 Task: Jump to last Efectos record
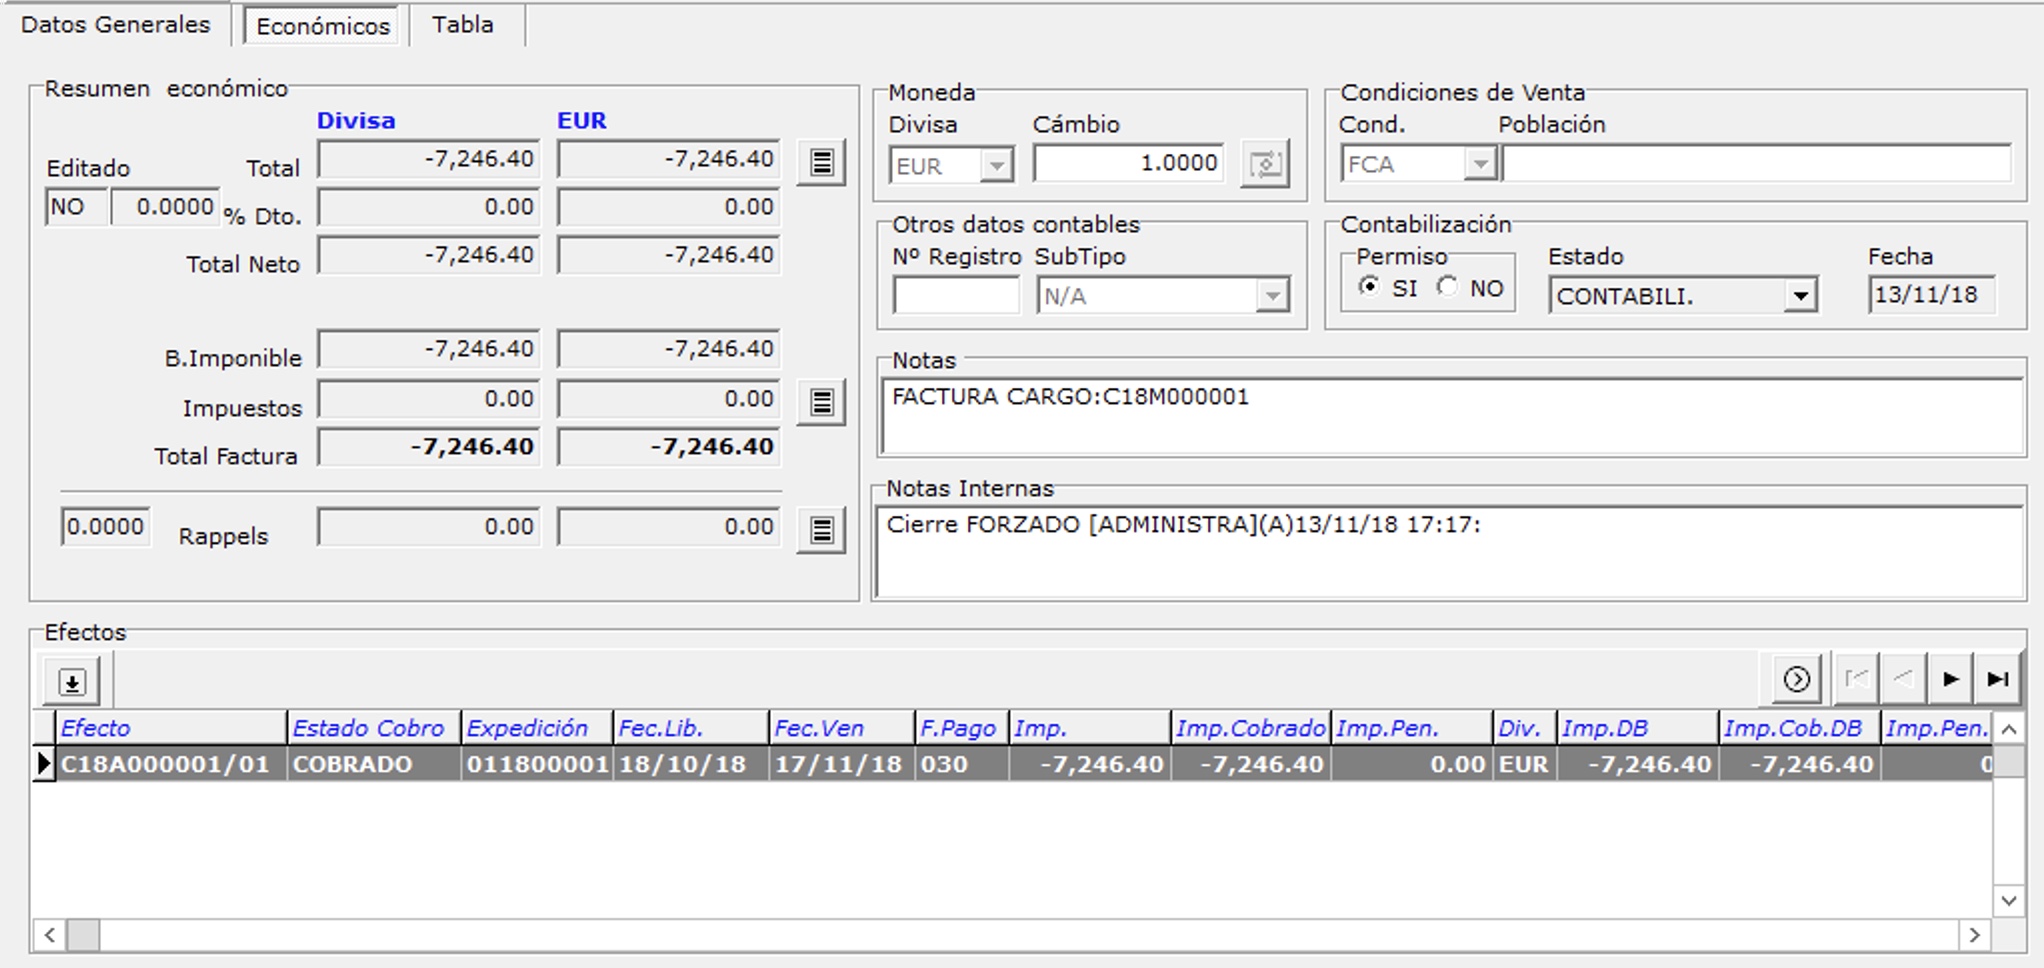[1998, 680]
